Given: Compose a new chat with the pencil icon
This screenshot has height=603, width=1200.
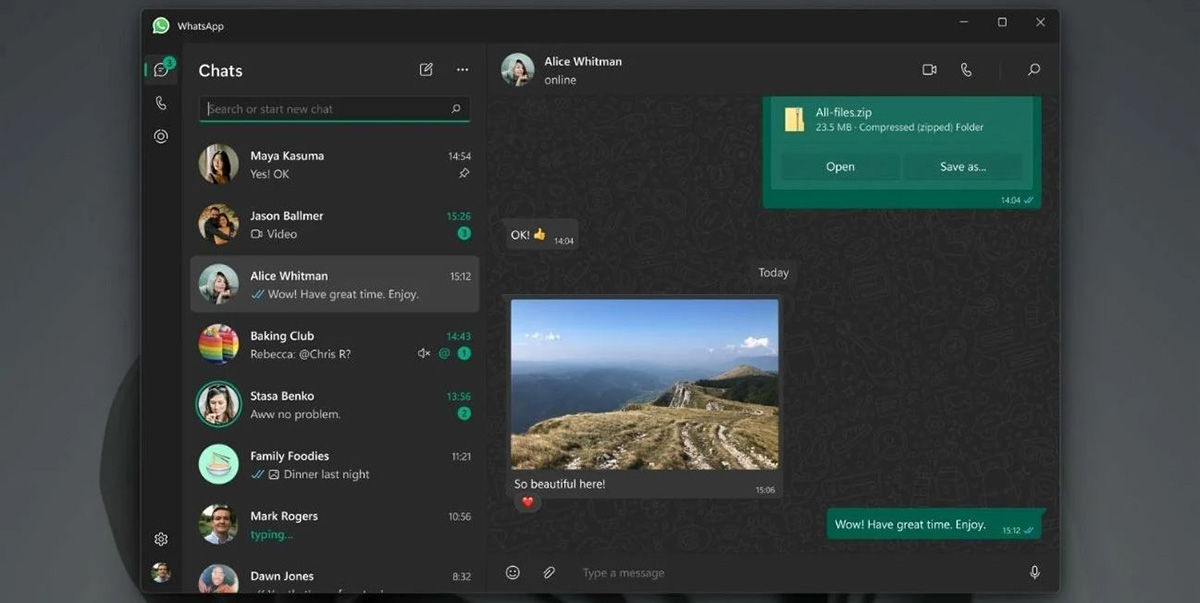Looking at the screenshot, I should [x=425, y=69].
